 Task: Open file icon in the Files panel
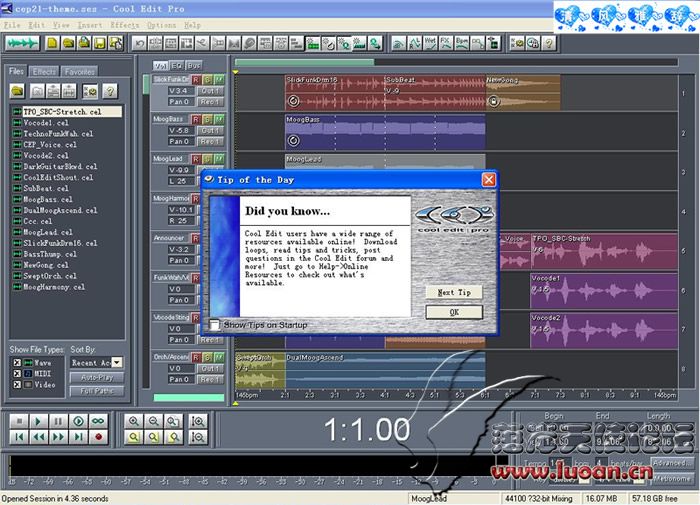[17, 91]
